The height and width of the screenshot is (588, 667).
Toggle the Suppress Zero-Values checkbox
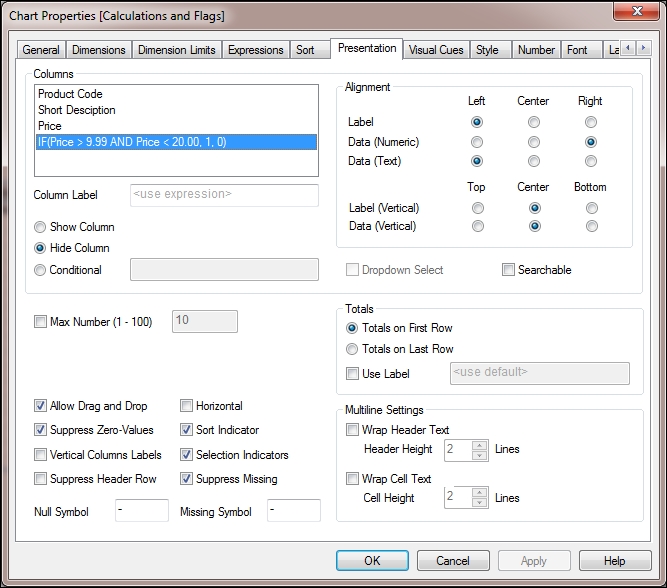[41, 430]
